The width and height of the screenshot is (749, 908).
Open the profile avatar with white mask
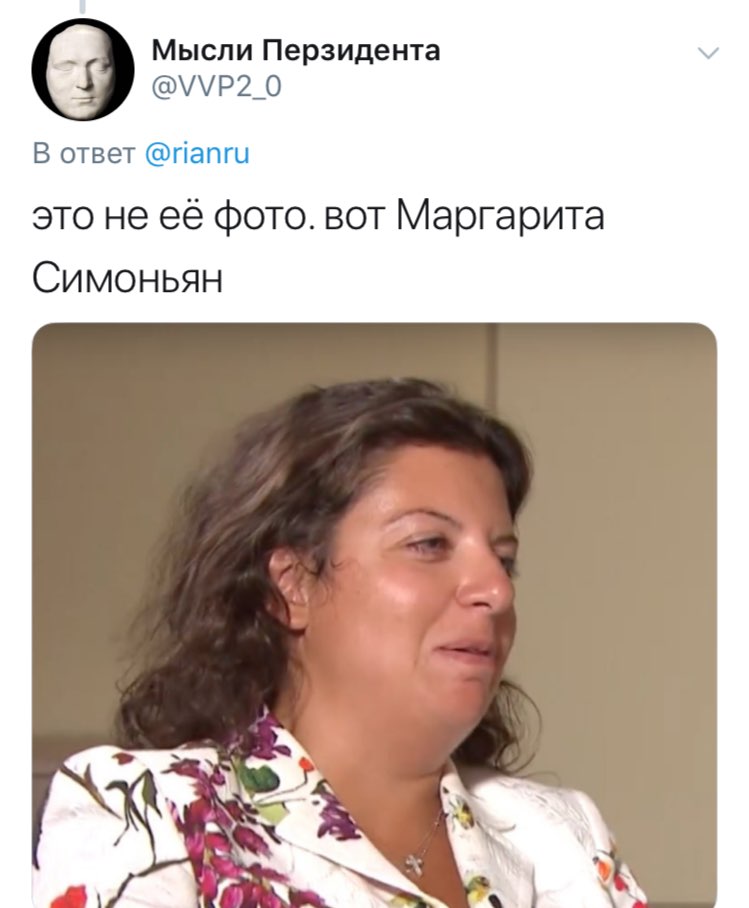[x=83, y=69]
